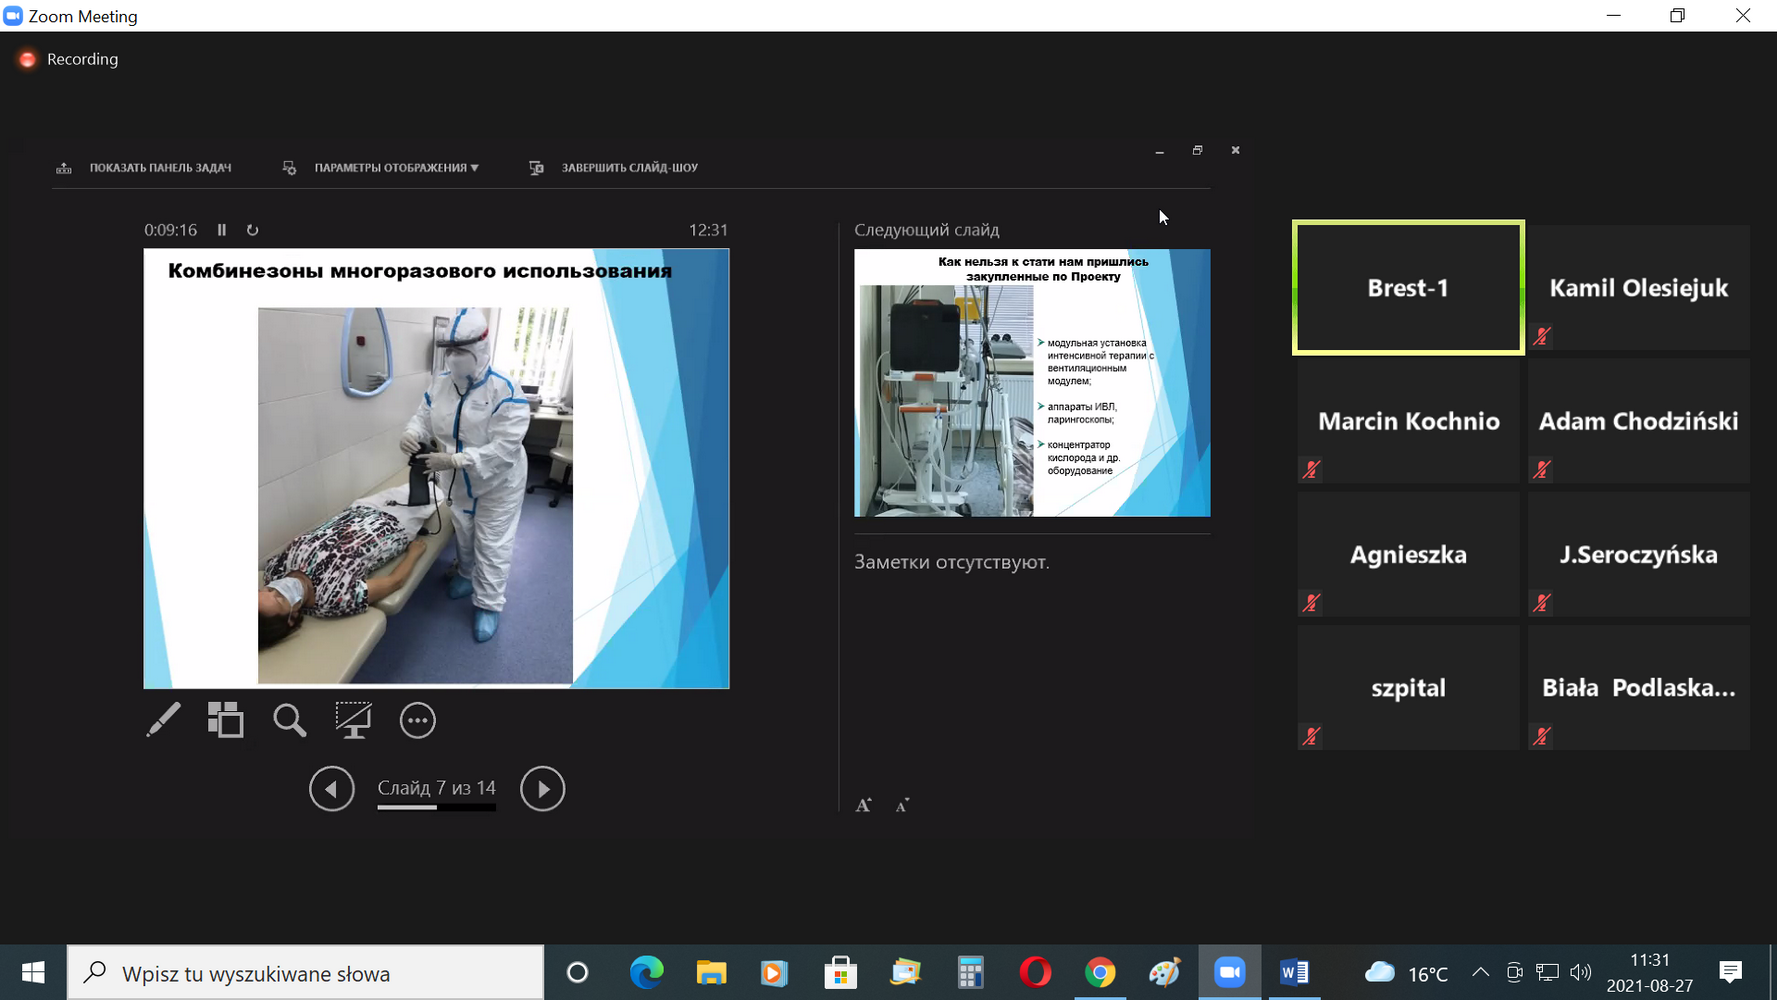Decrease notes text size with smaller A
Viewport: 1777px width, 1000px height.
(x=902, y=806)
